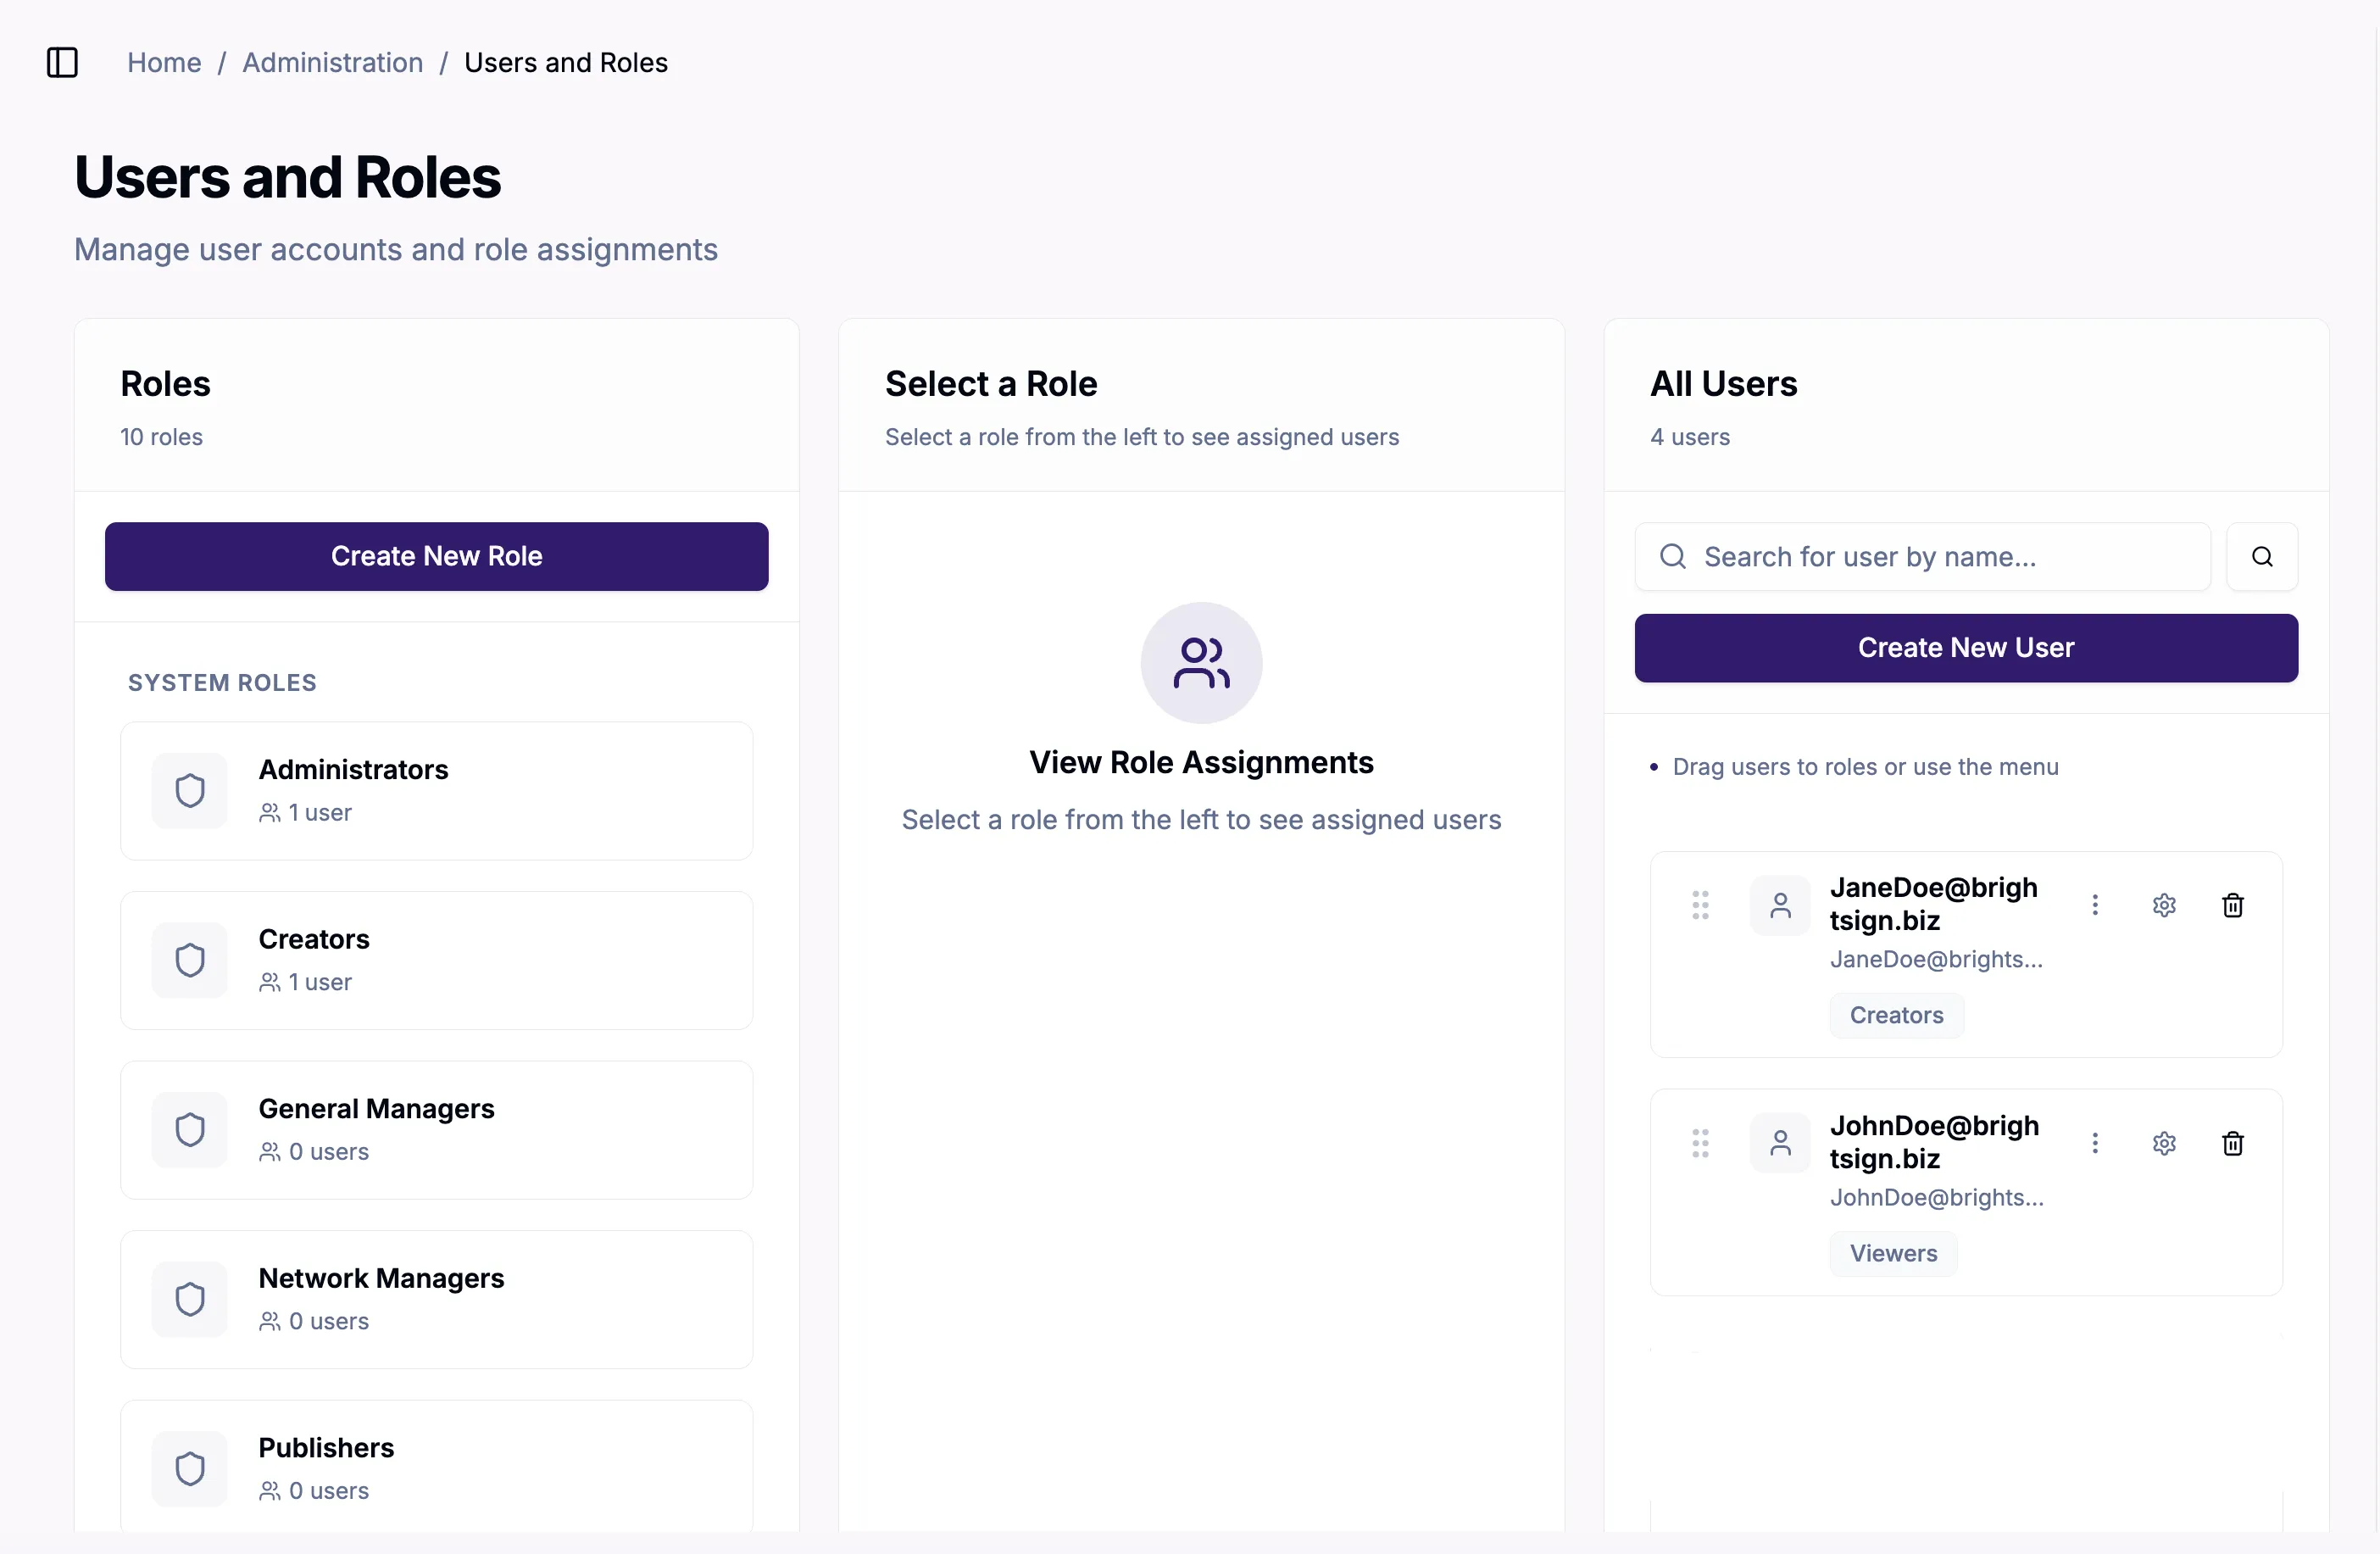
Task: Click the search magnifier button beside the search field
Action: click(2262, 556)
